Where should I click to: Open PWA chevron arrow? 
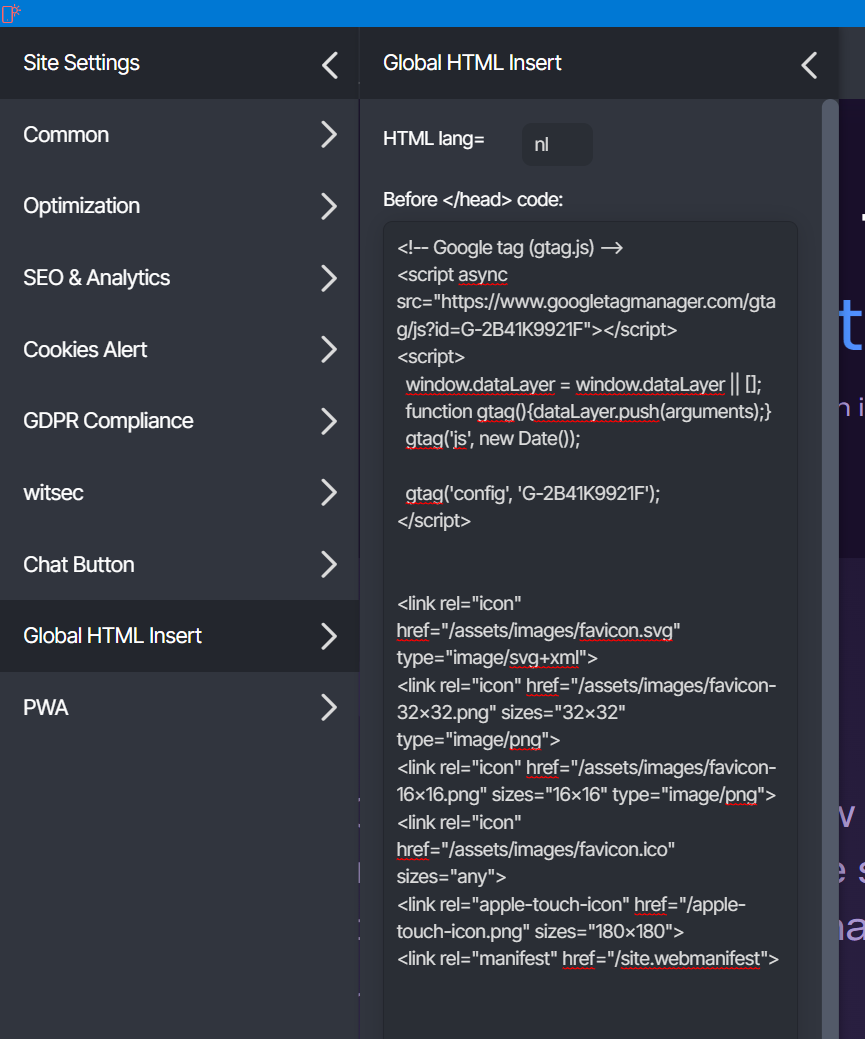[x=329, y=708]
